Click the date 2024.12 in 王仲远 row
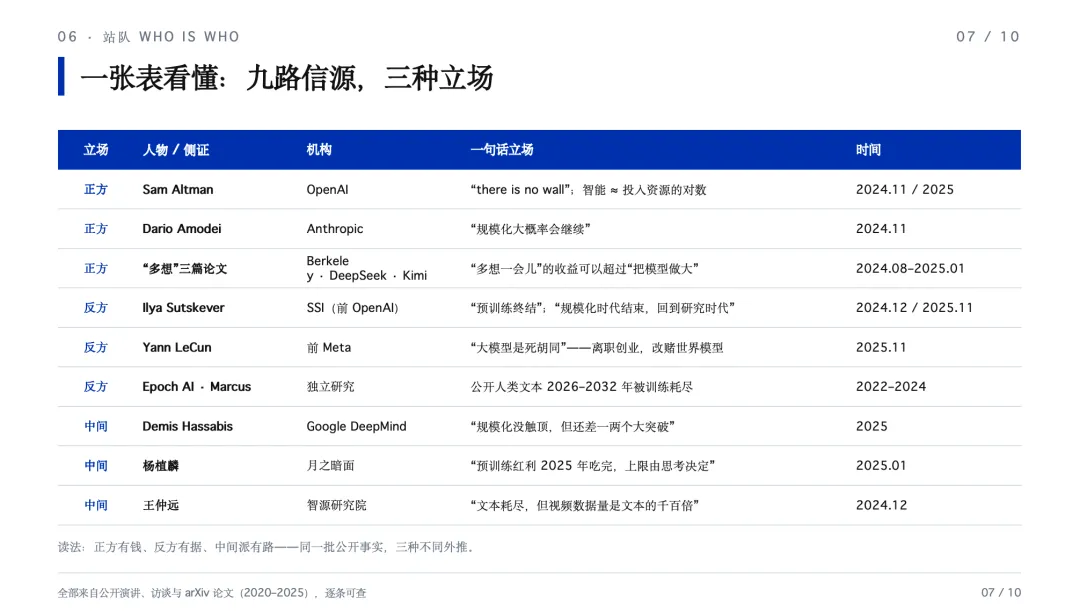The height and width of the screenshot is (611, 1080). tap(881, 506)
